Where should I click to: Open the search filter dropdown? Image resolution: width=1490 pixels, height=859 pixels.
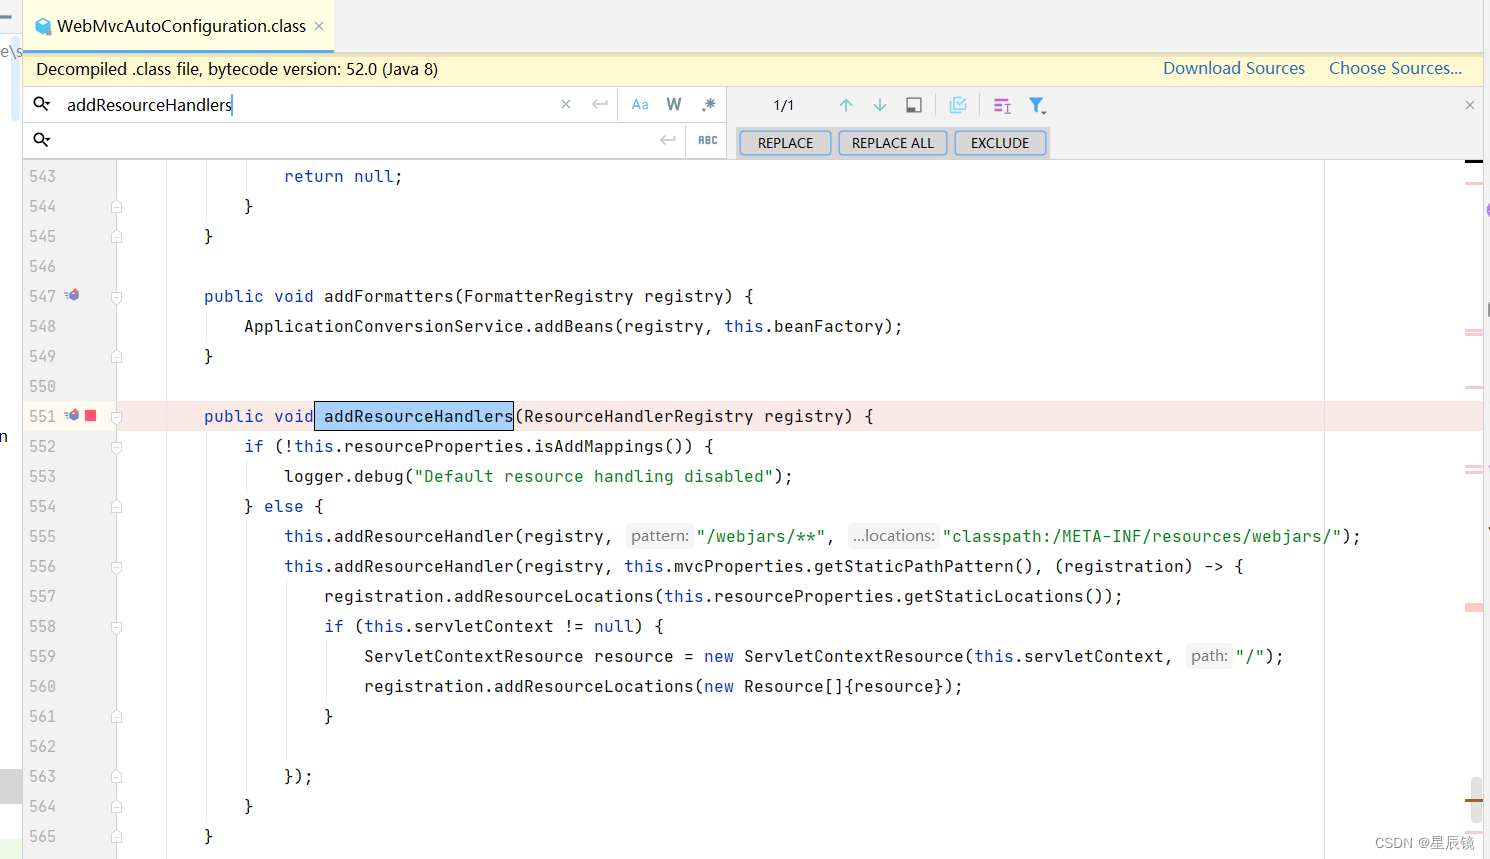1038,105
